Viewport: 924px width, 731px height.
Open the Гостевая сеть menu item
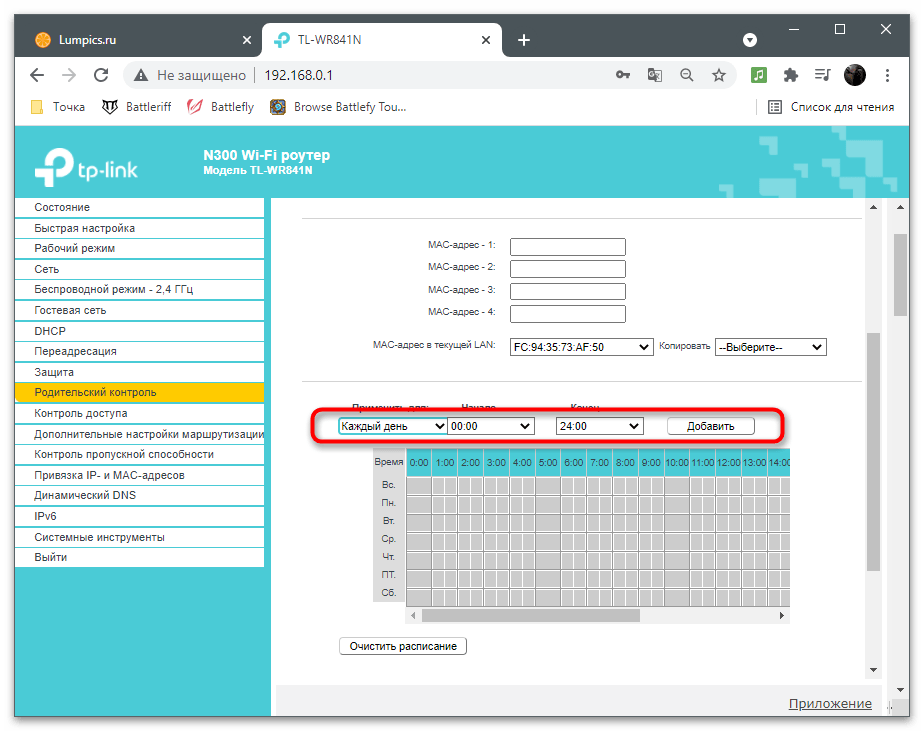coord(139,310)
